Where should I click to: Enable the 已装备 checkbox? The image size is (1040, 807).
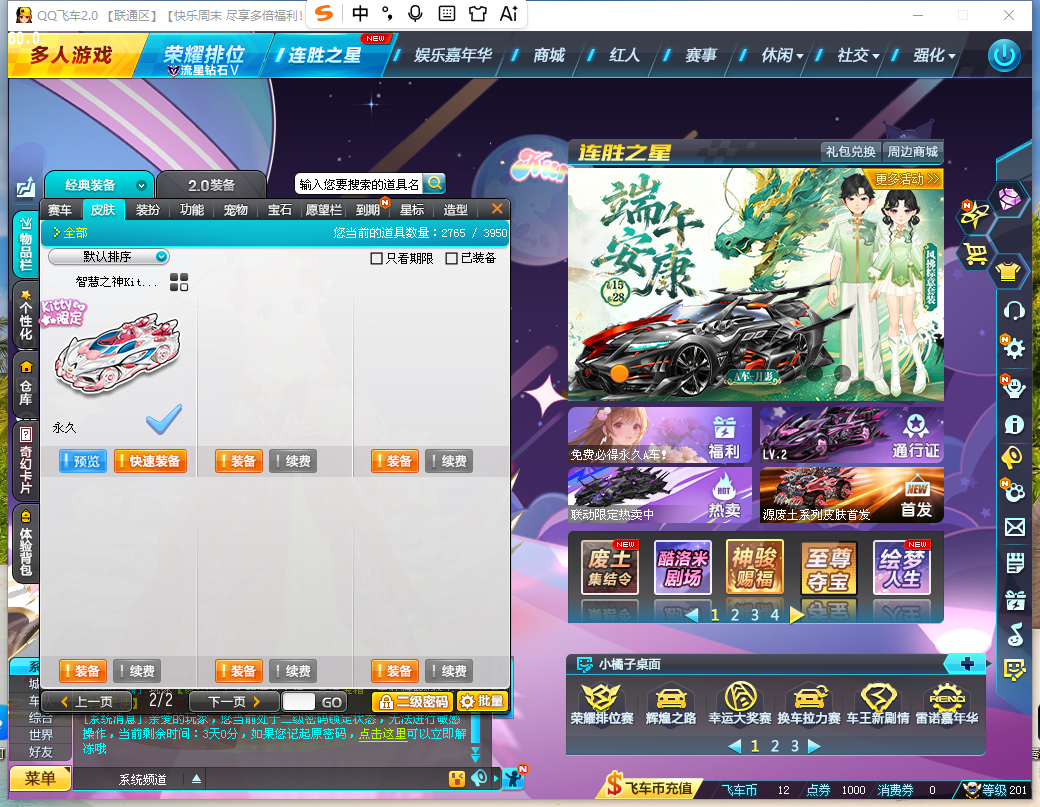click(x=452, y=259)
